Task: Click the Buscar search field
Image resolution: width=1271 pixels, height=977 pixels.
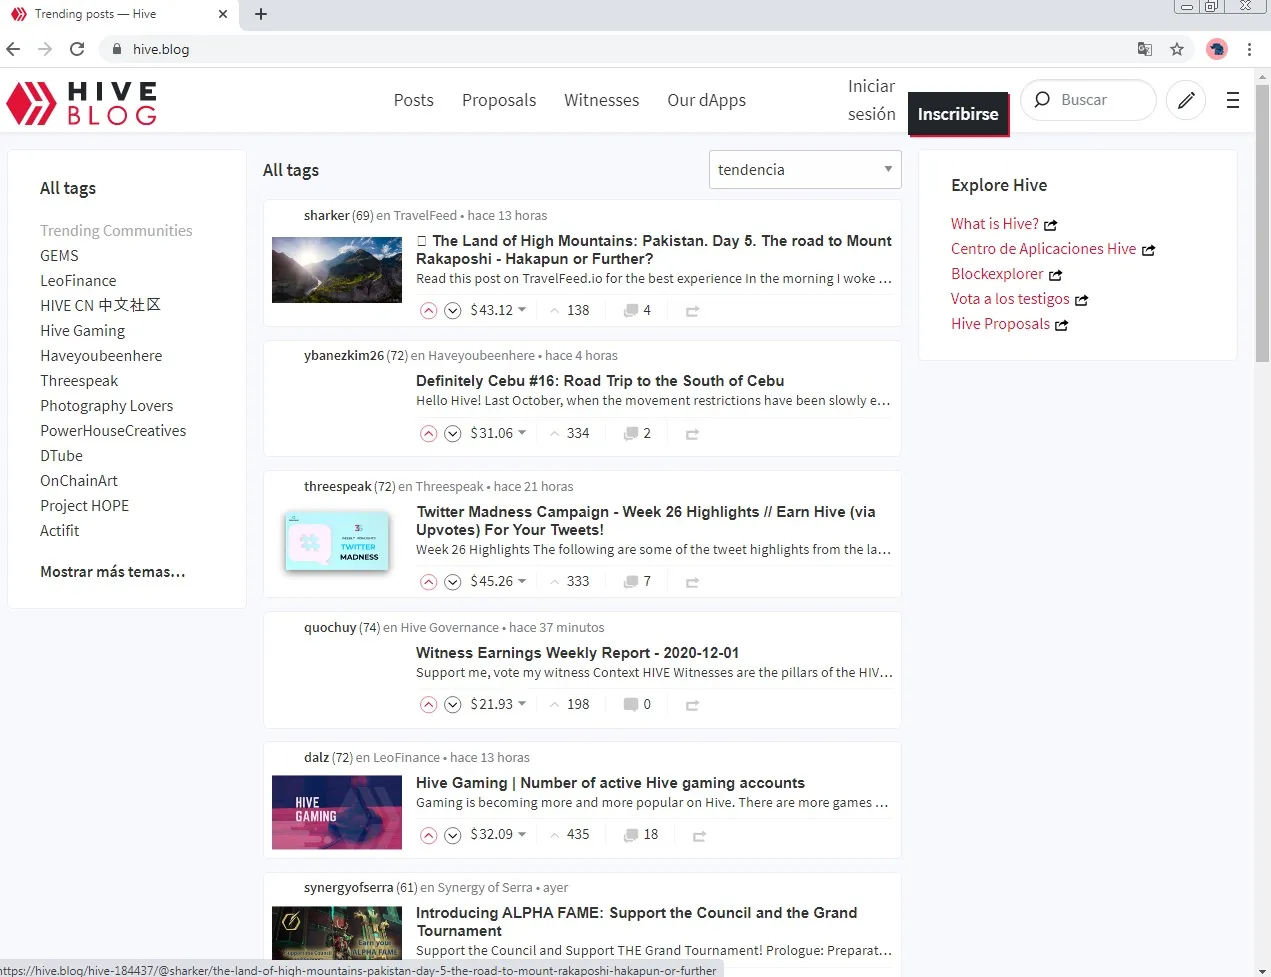Action: tap(1088, 100)
